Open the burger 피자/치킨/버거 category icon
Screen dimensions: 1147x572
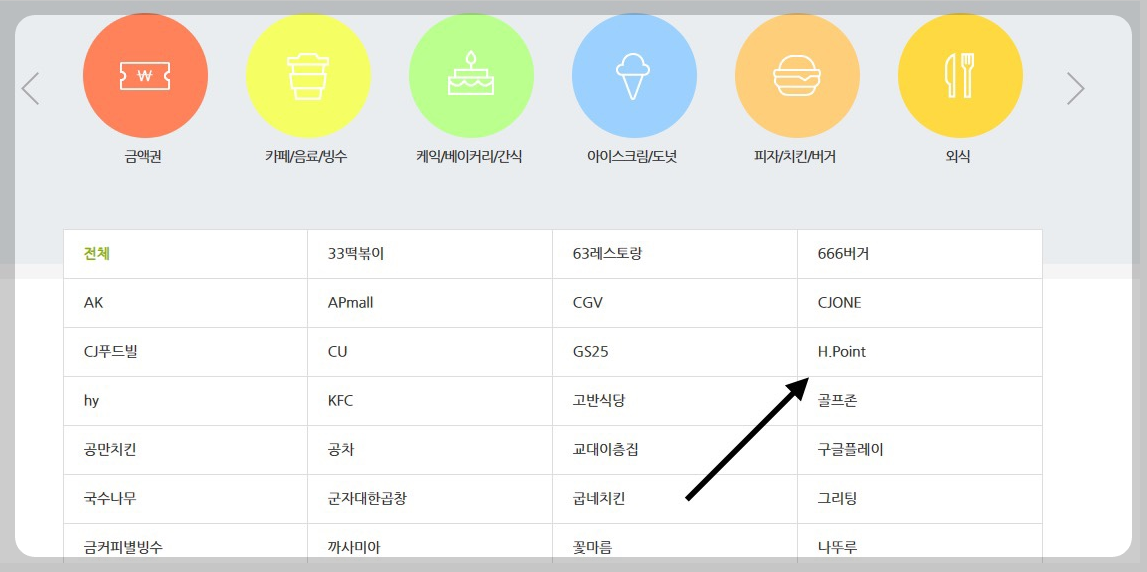[x=797, y=75]
